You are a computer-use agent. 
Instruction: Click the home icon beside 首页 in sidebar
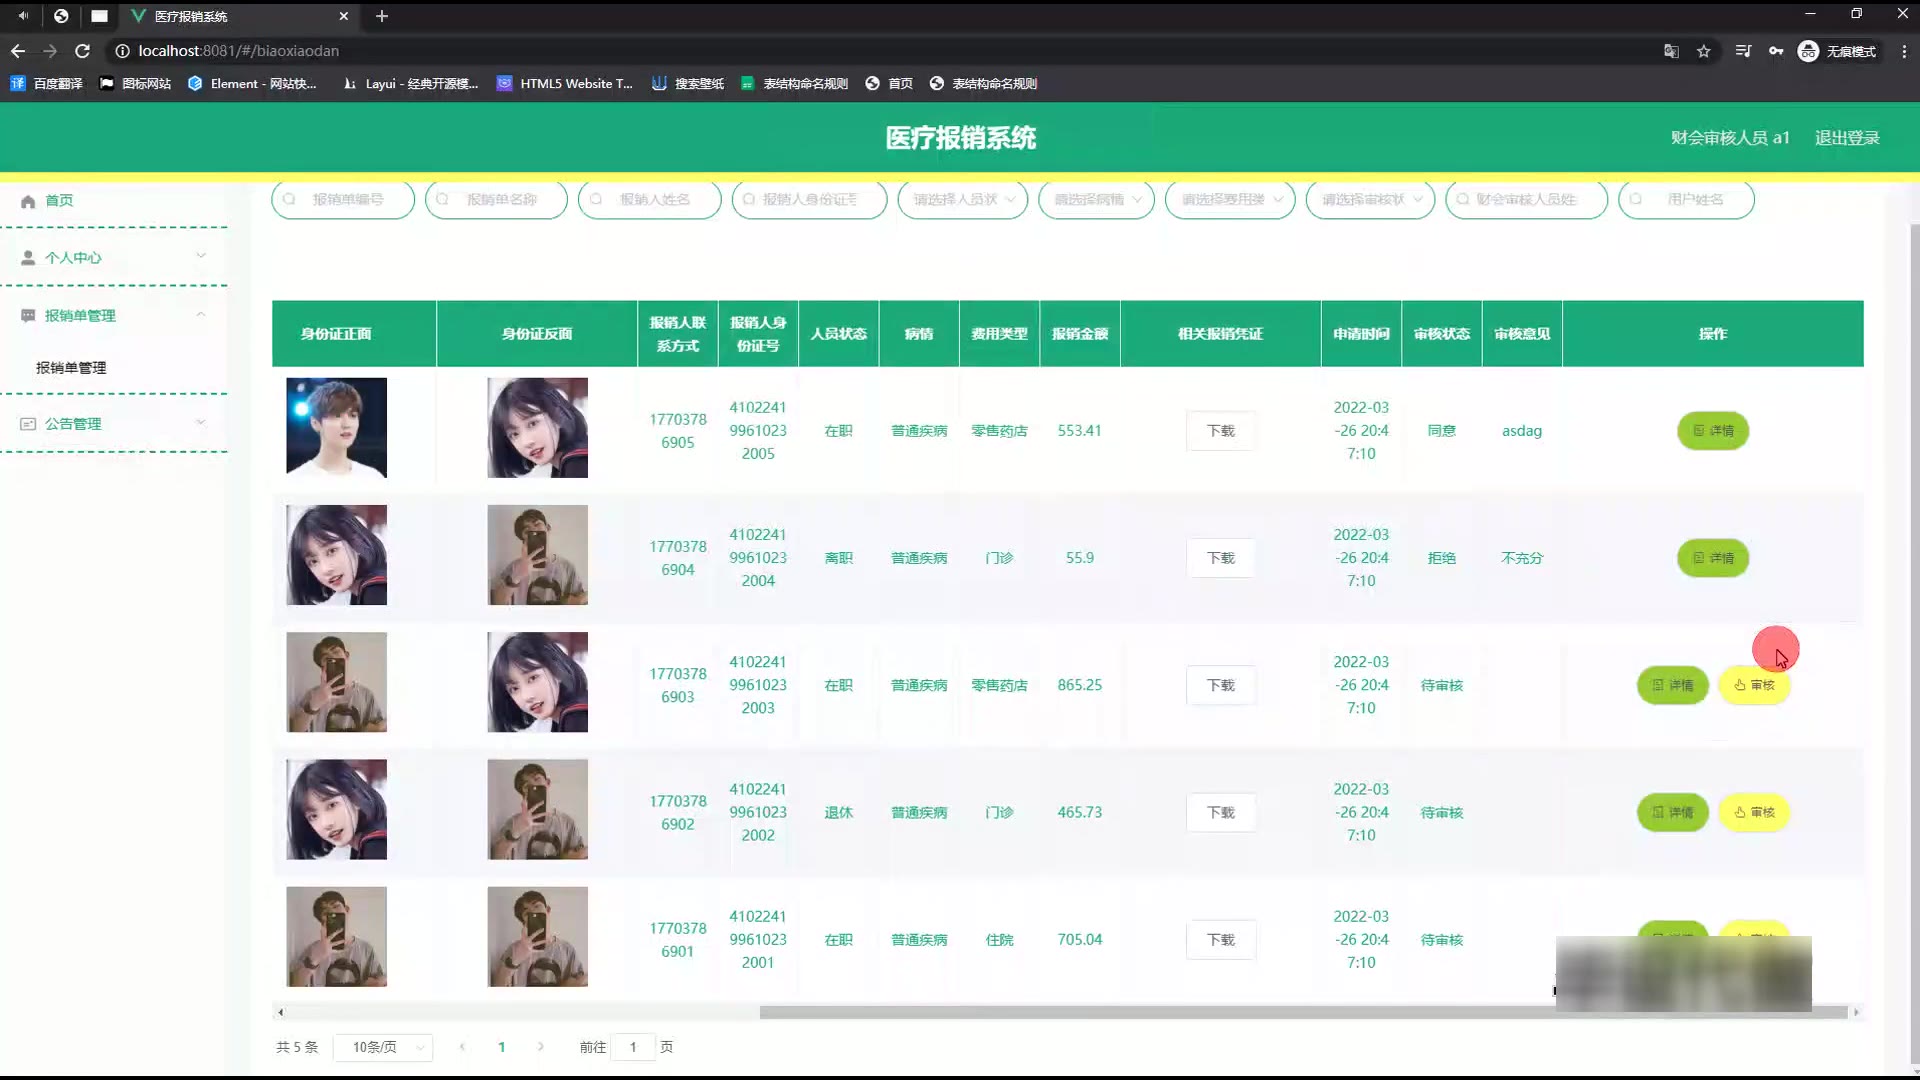click(x=28, y=201)
